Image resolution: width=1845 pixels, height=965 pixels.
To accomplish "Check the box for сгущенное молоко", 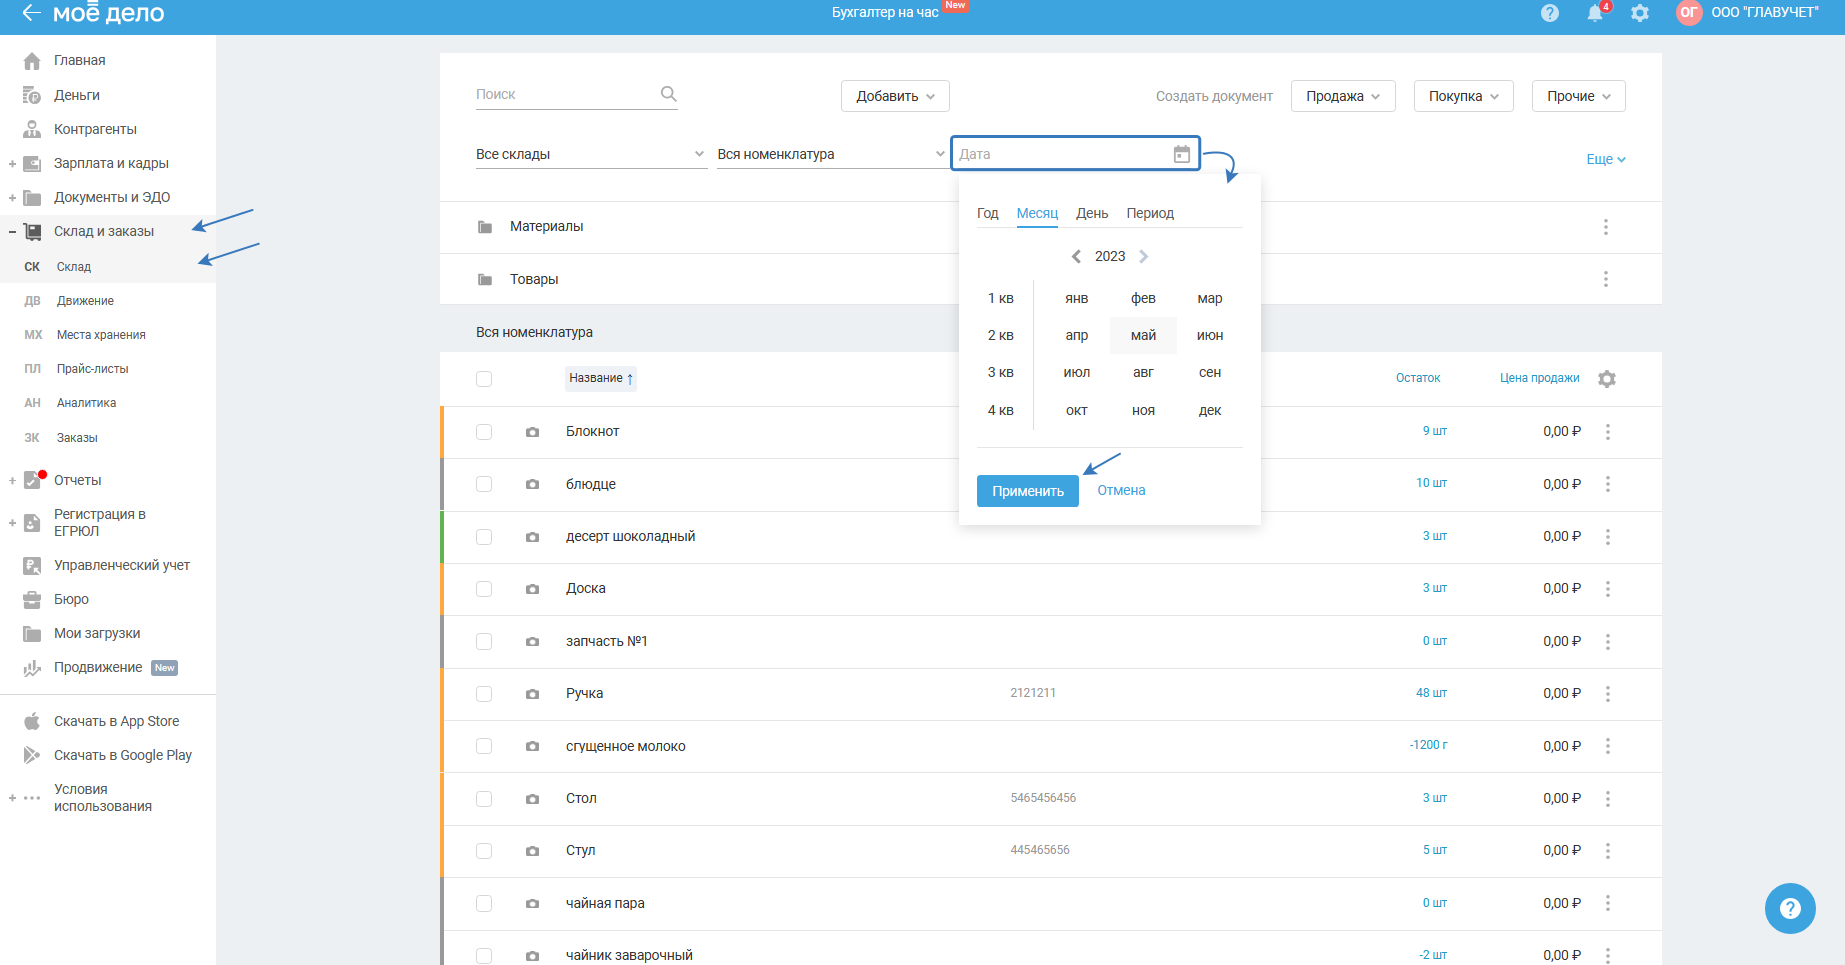I will pyautogui.click(x=484, y=746).
